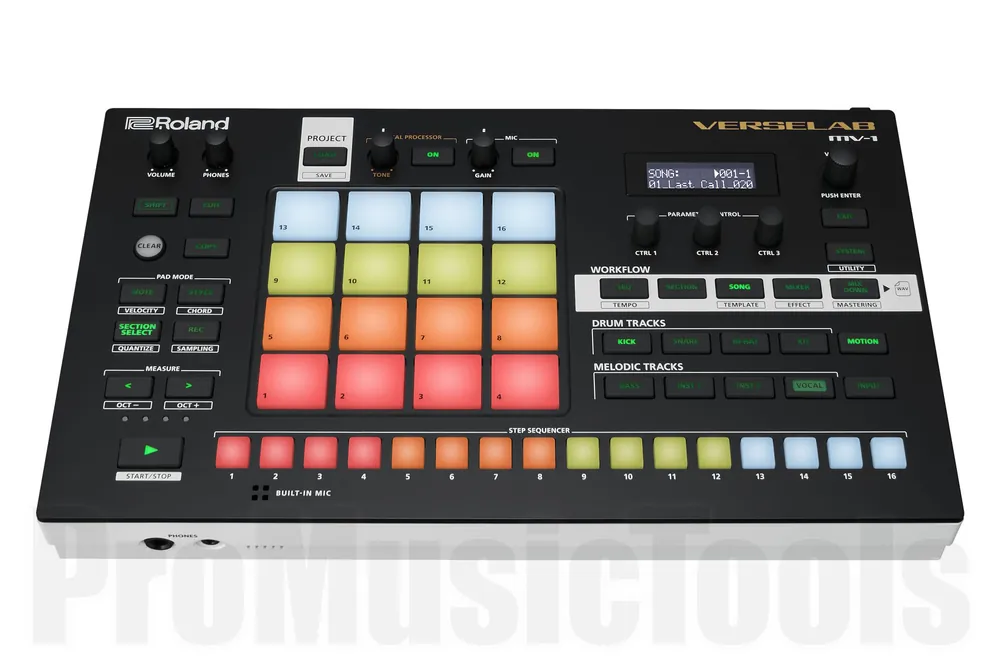The image size is (1000, 666).
Task: Enable step sequencer button 5
Action: [x=408, y=452]
